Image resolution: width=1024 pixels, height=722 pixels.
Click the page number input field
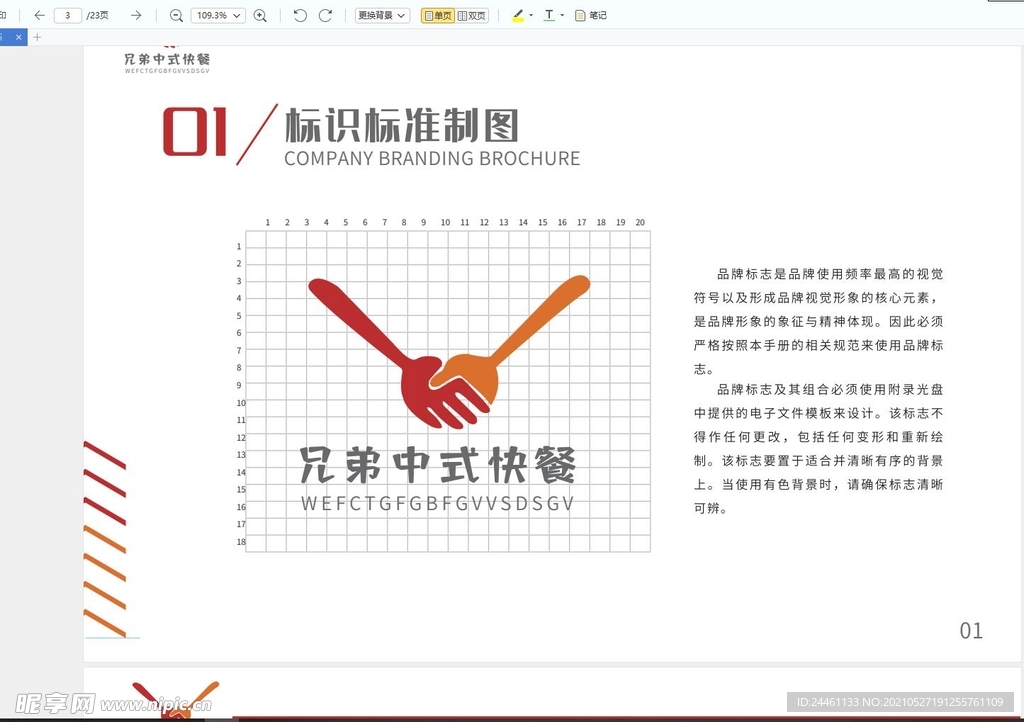pyautogui.click(x=67, y=16)
